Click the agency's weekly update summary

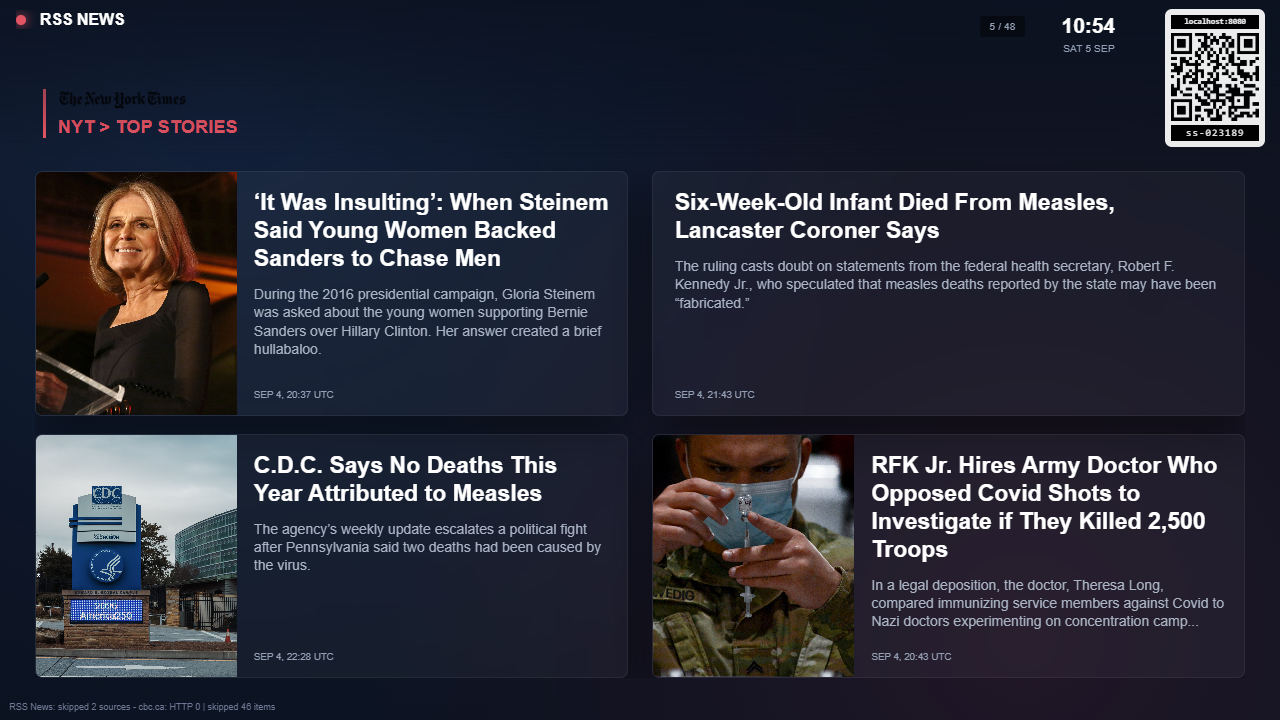[427, 547]
